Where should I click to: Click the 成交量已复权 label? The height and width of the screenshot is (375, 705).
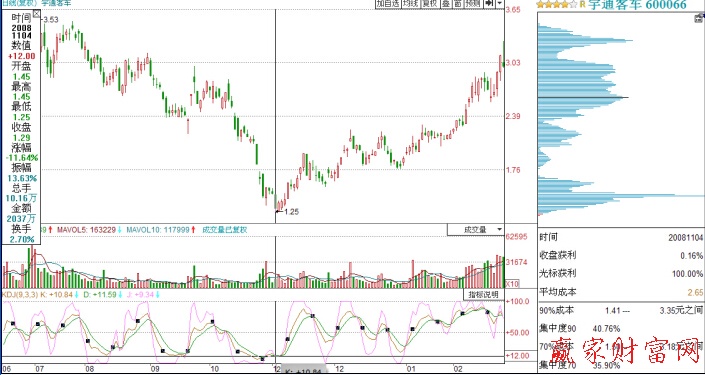coord(225,230)
